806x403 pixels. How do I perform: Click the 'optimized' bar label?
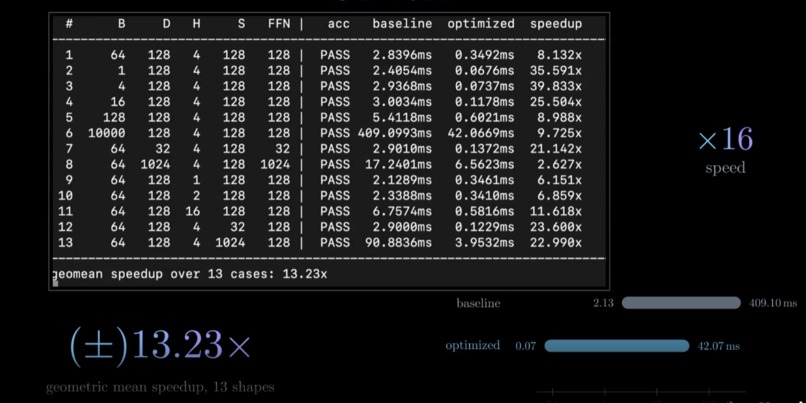point(472,345)
